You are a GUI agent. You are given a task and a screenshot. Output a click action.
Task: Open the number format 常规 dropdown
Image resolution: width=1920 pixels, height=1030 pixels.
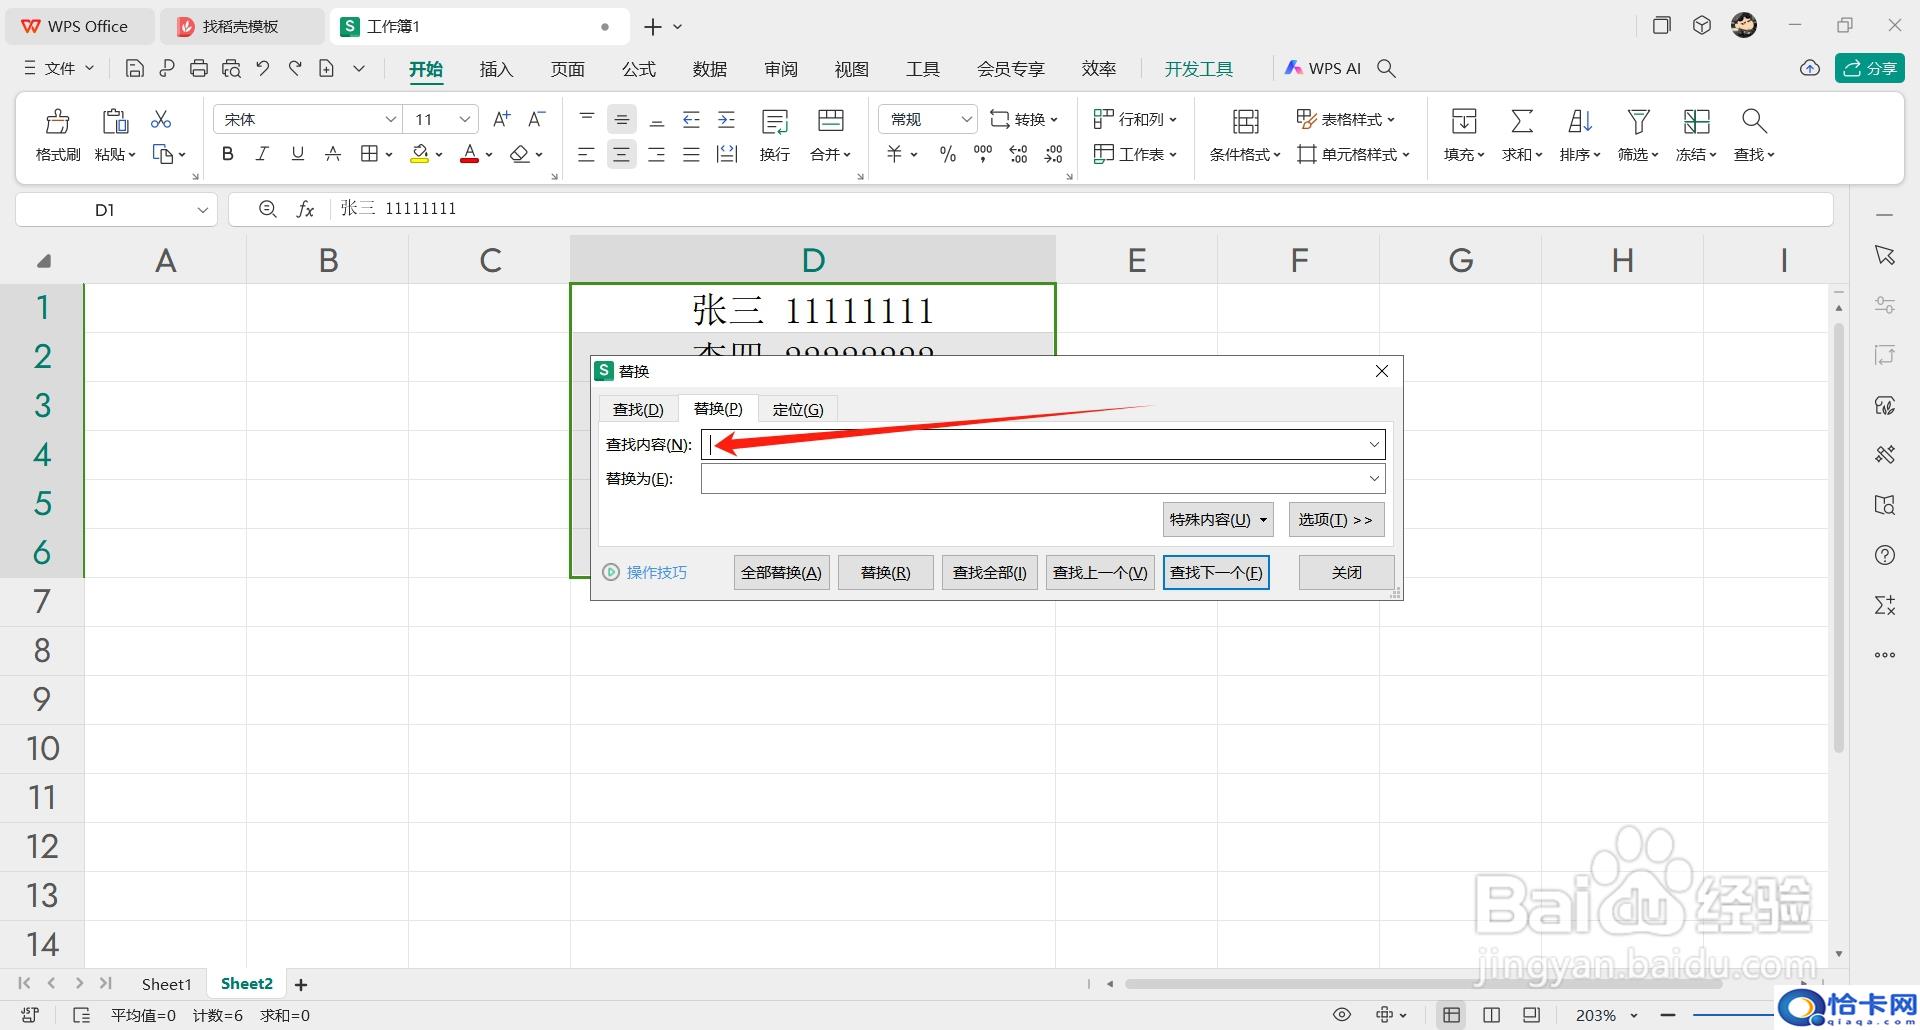tap(966, 120)
